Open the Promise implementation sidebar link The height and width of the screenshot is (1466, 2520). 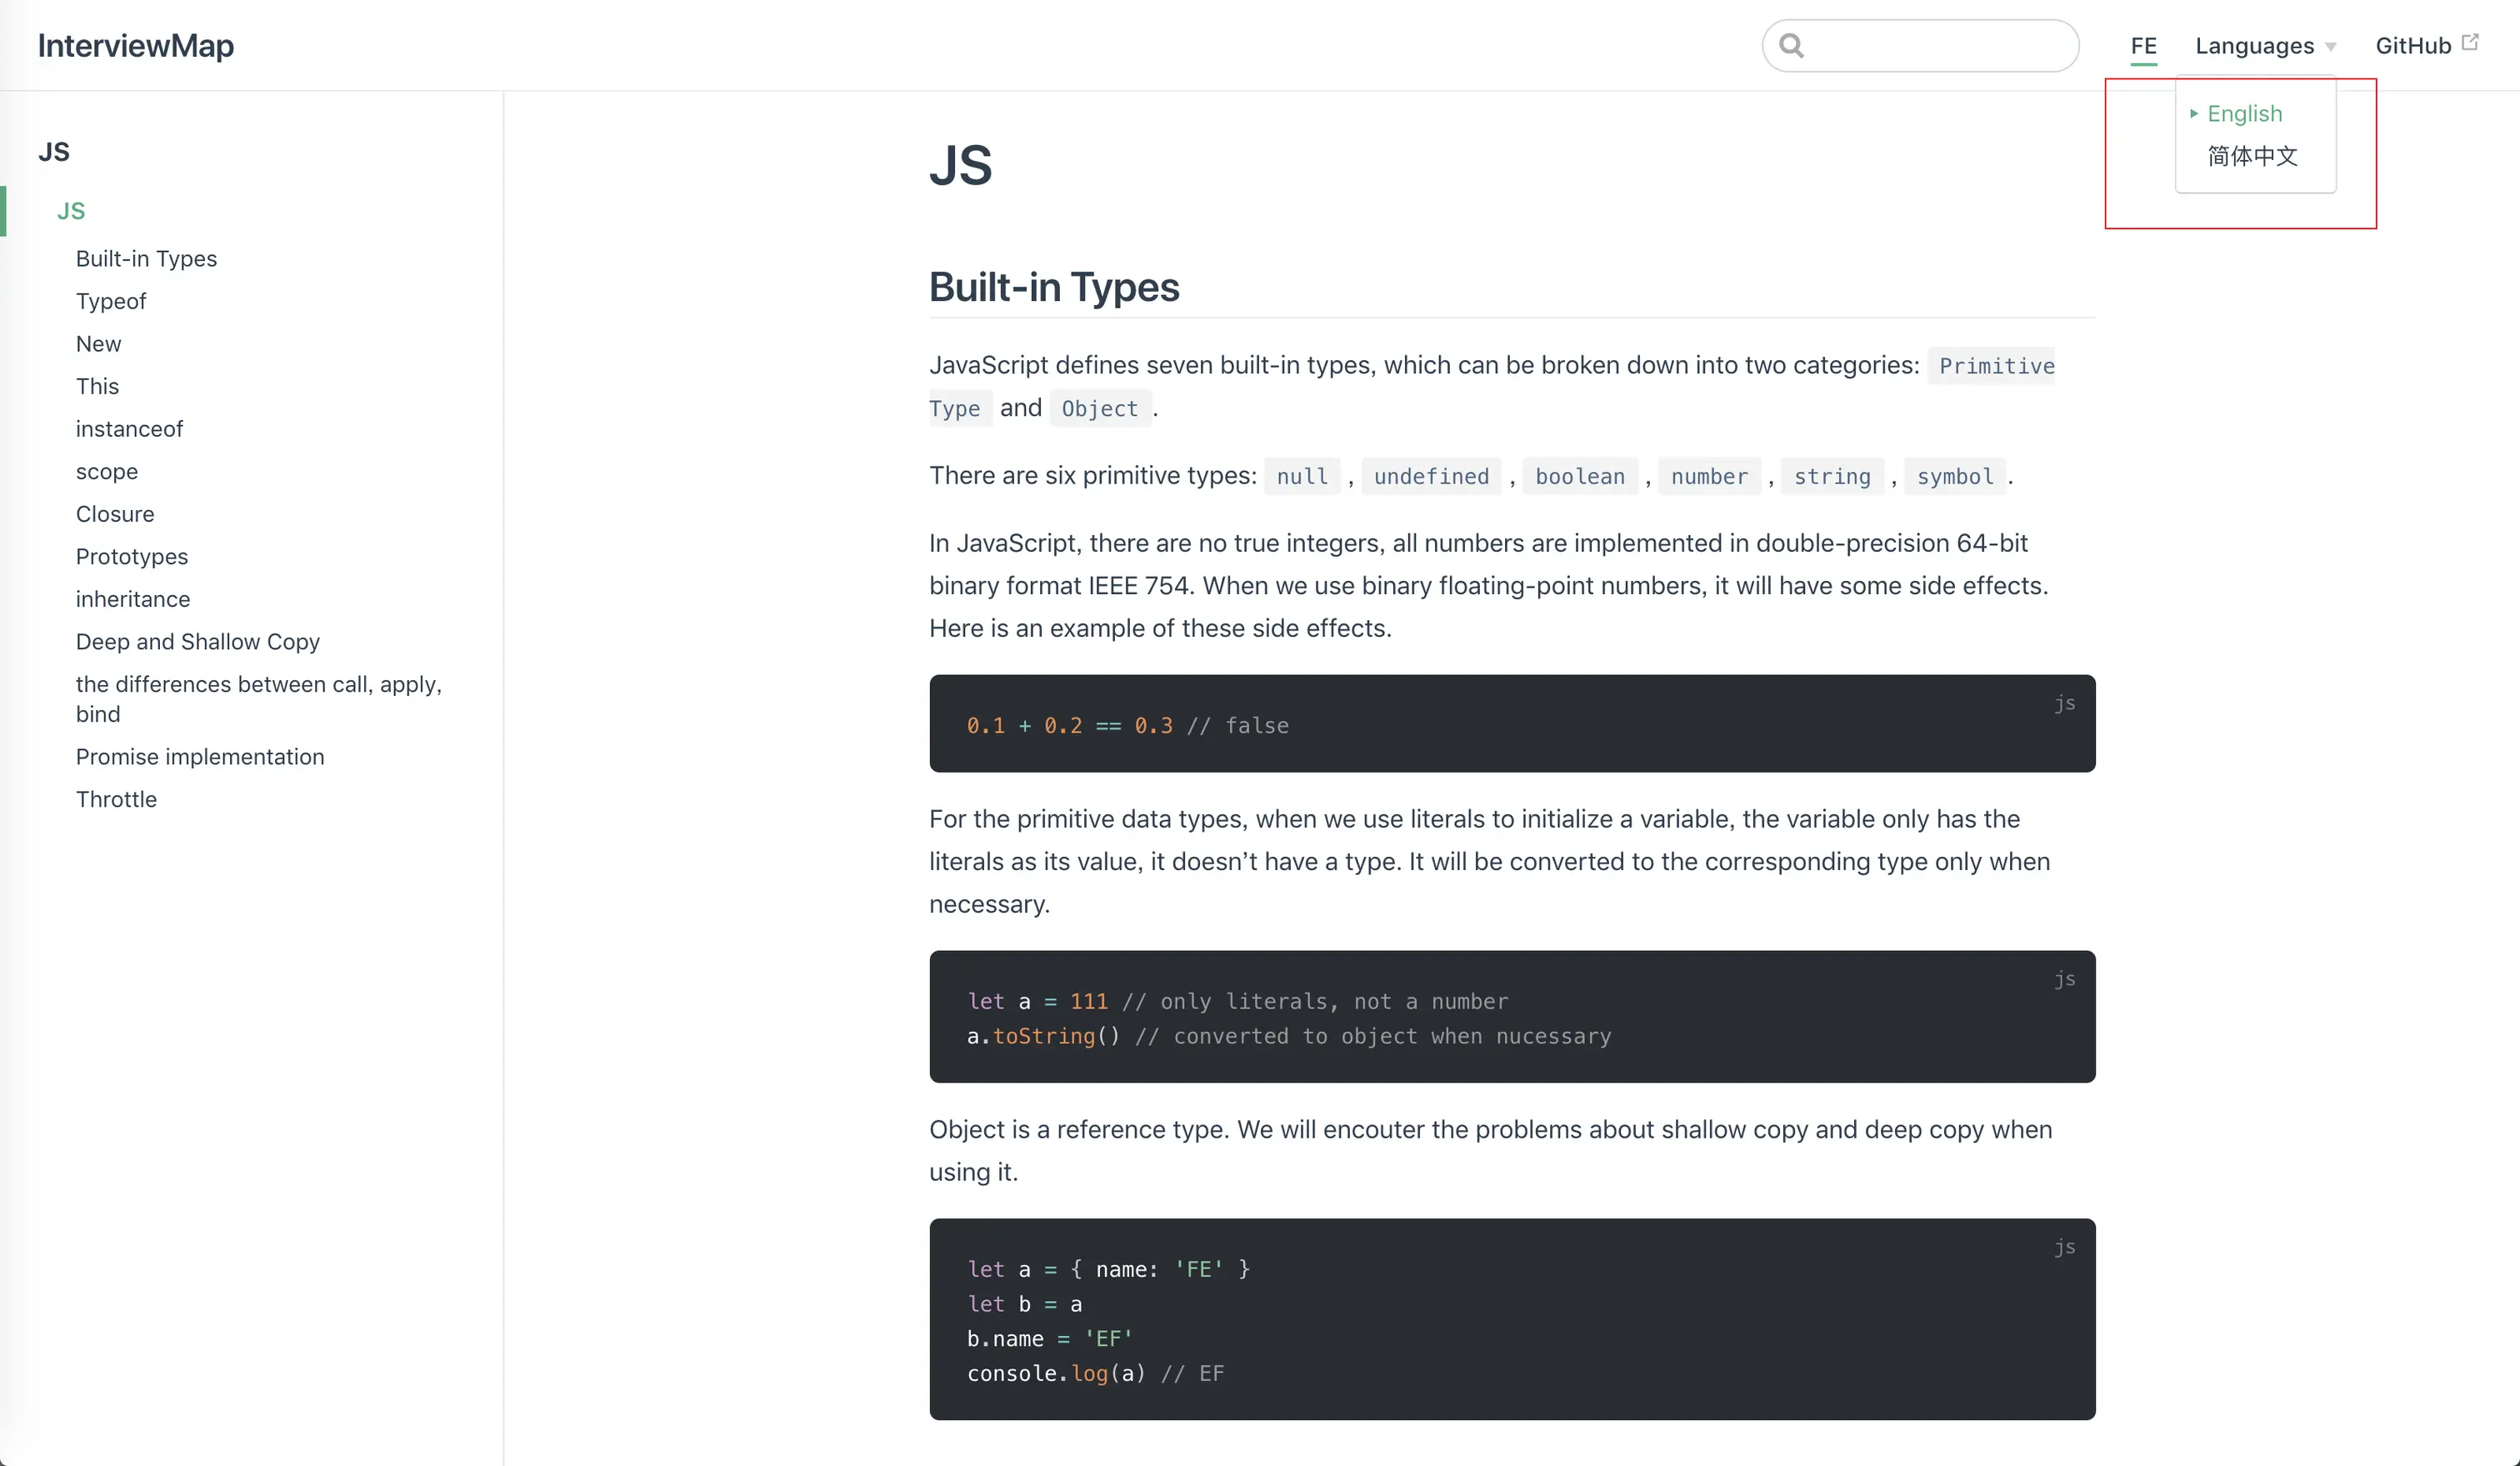[x=200, y=757]
